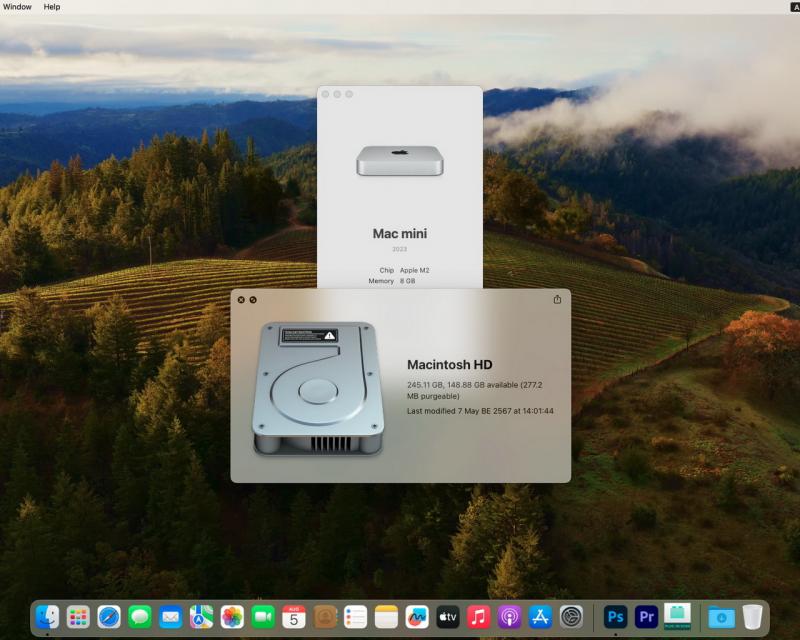The width and height of the screenshot is (800, 640).
Task: Click the input source indicator in menu bar
Action: [794, 7]
